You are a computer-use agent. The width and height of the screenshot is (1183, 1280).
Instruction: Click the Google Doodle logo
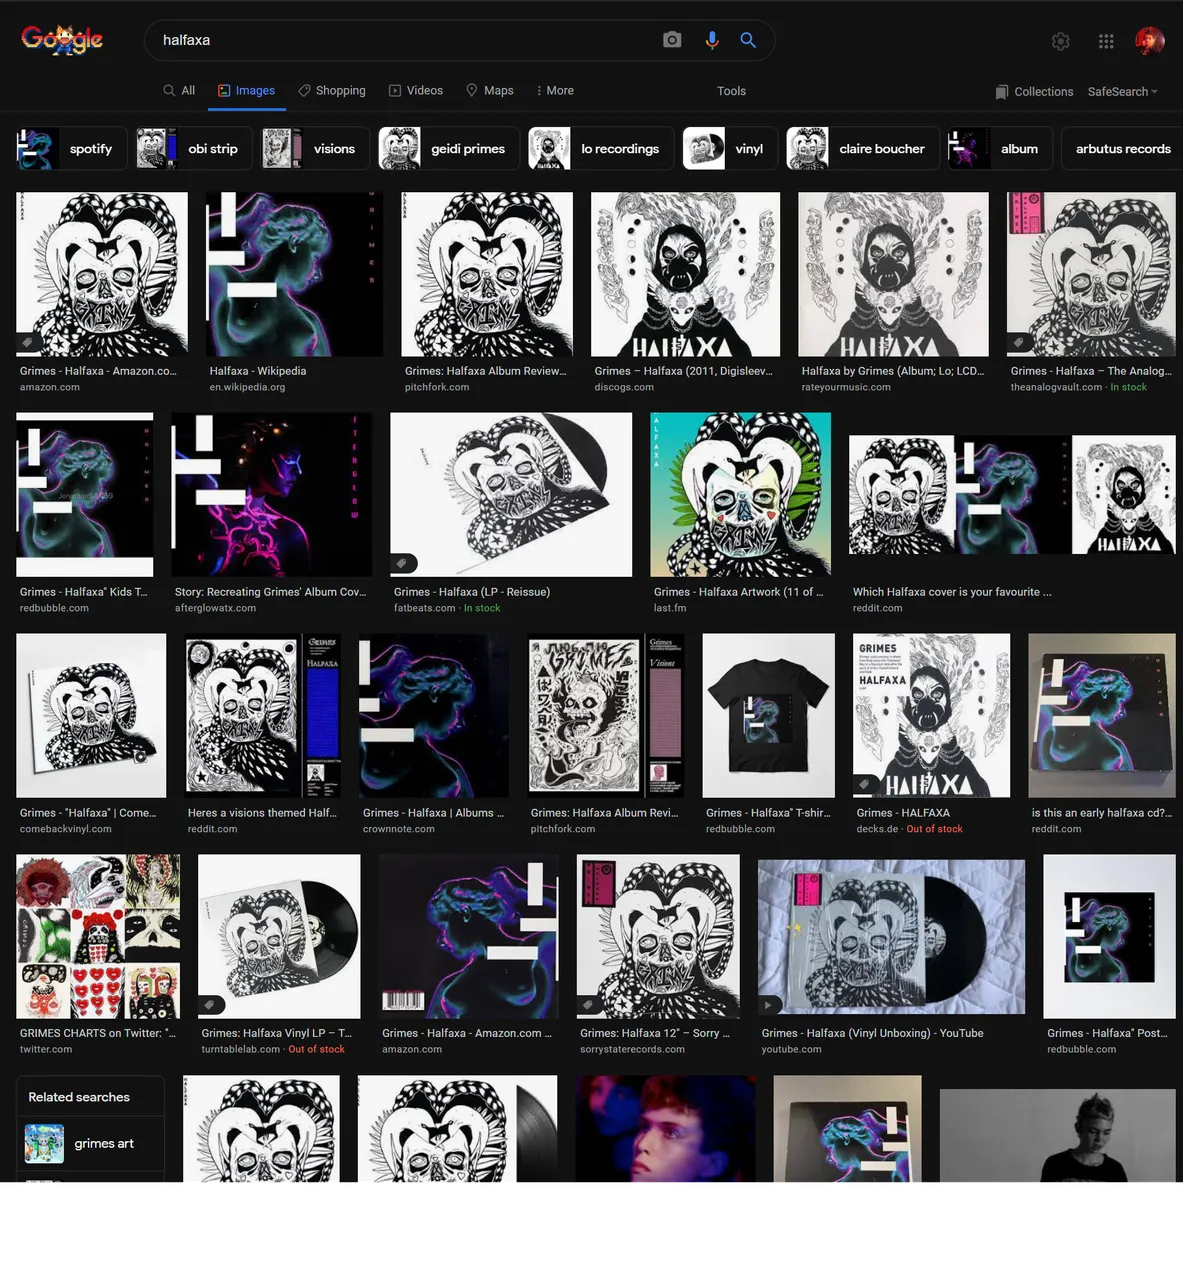tap(62, 39)
